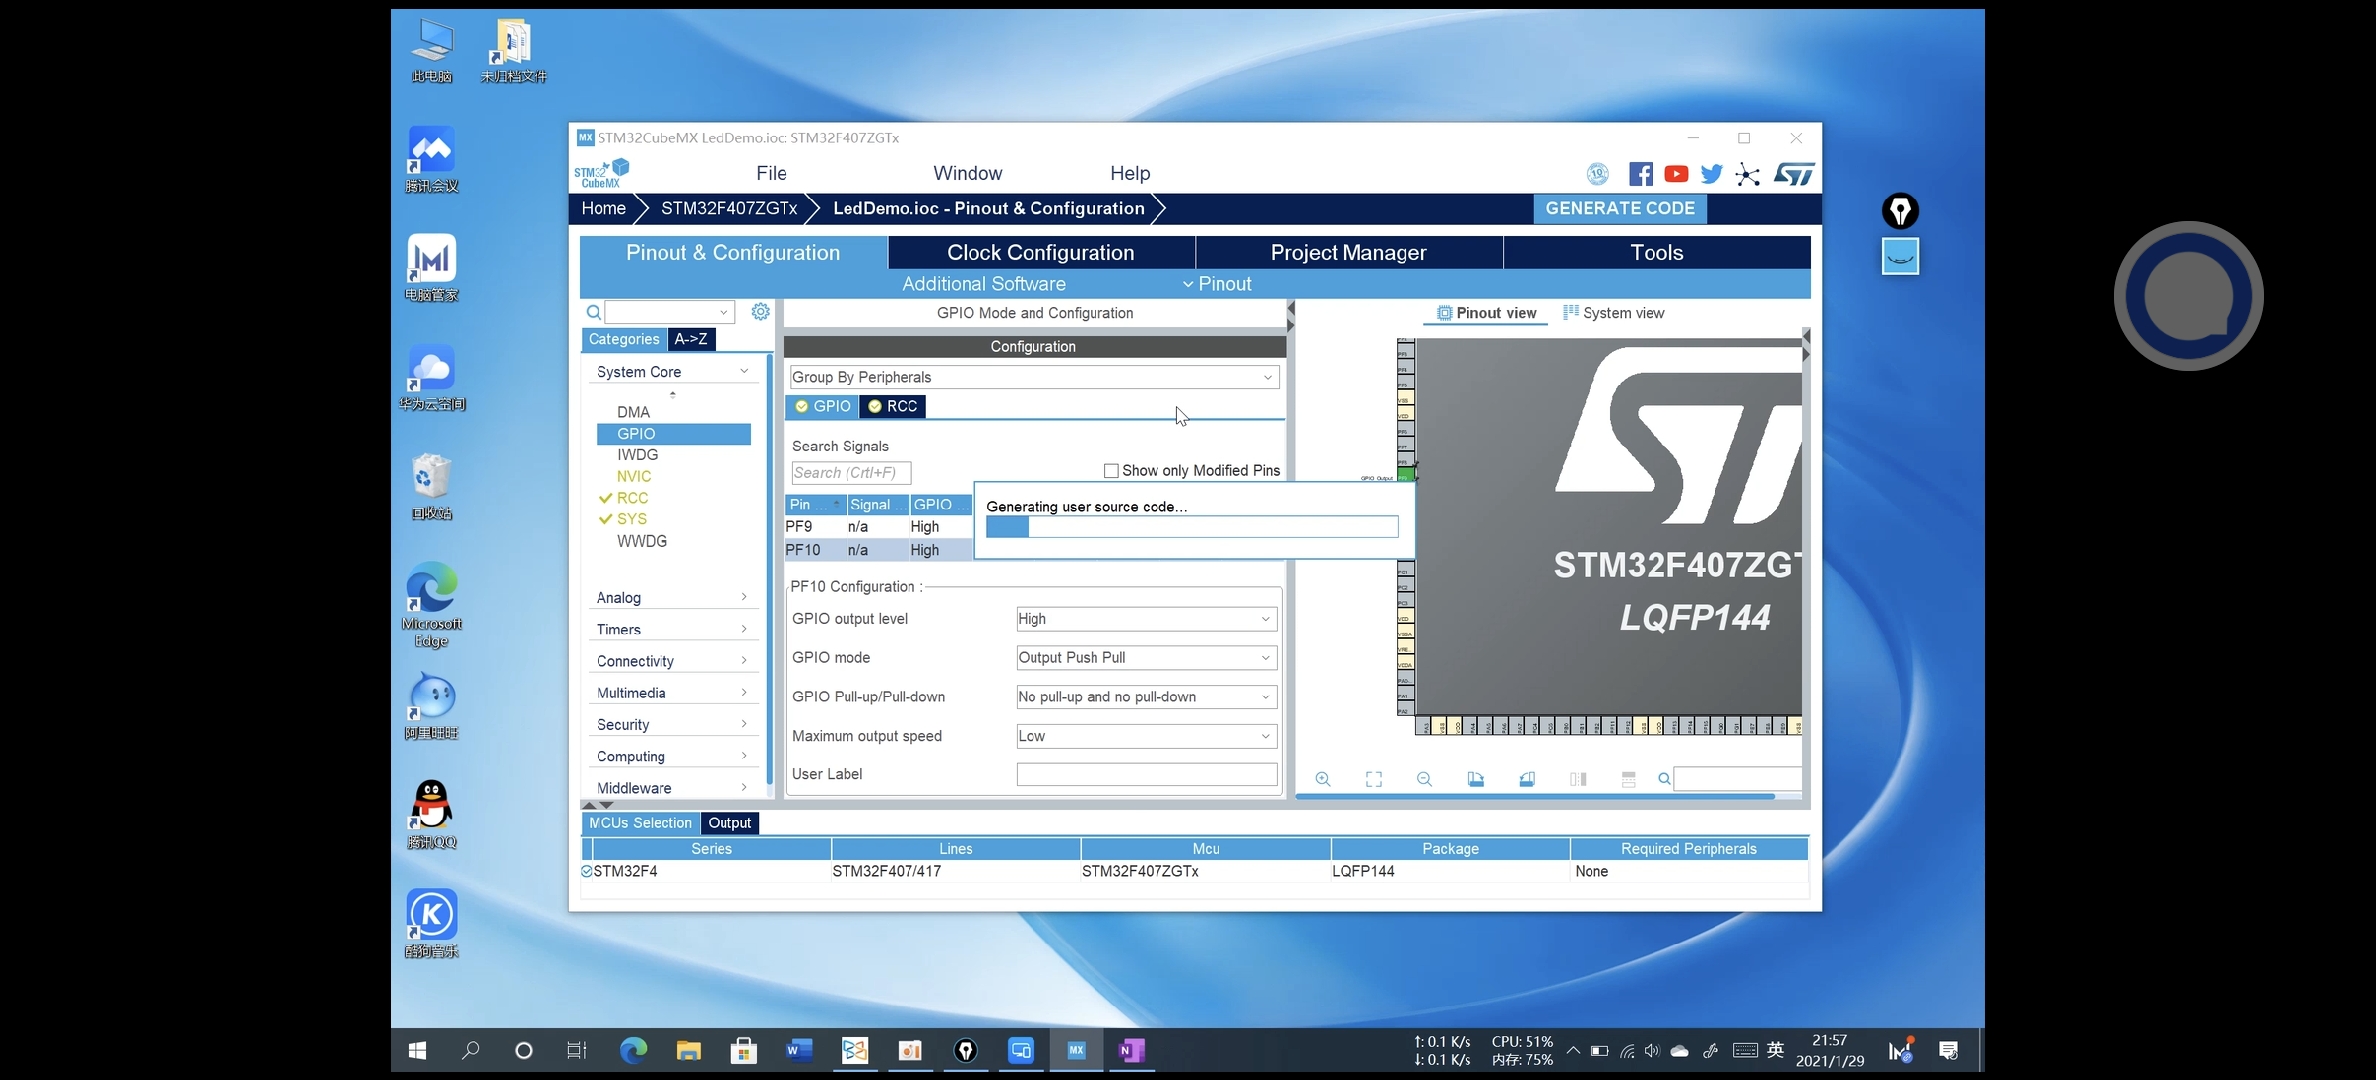Image resolution: width=2376 pixels, height=1080 pixels.
Task: Zoom in on the pinout view
Action: point(1323,779)
